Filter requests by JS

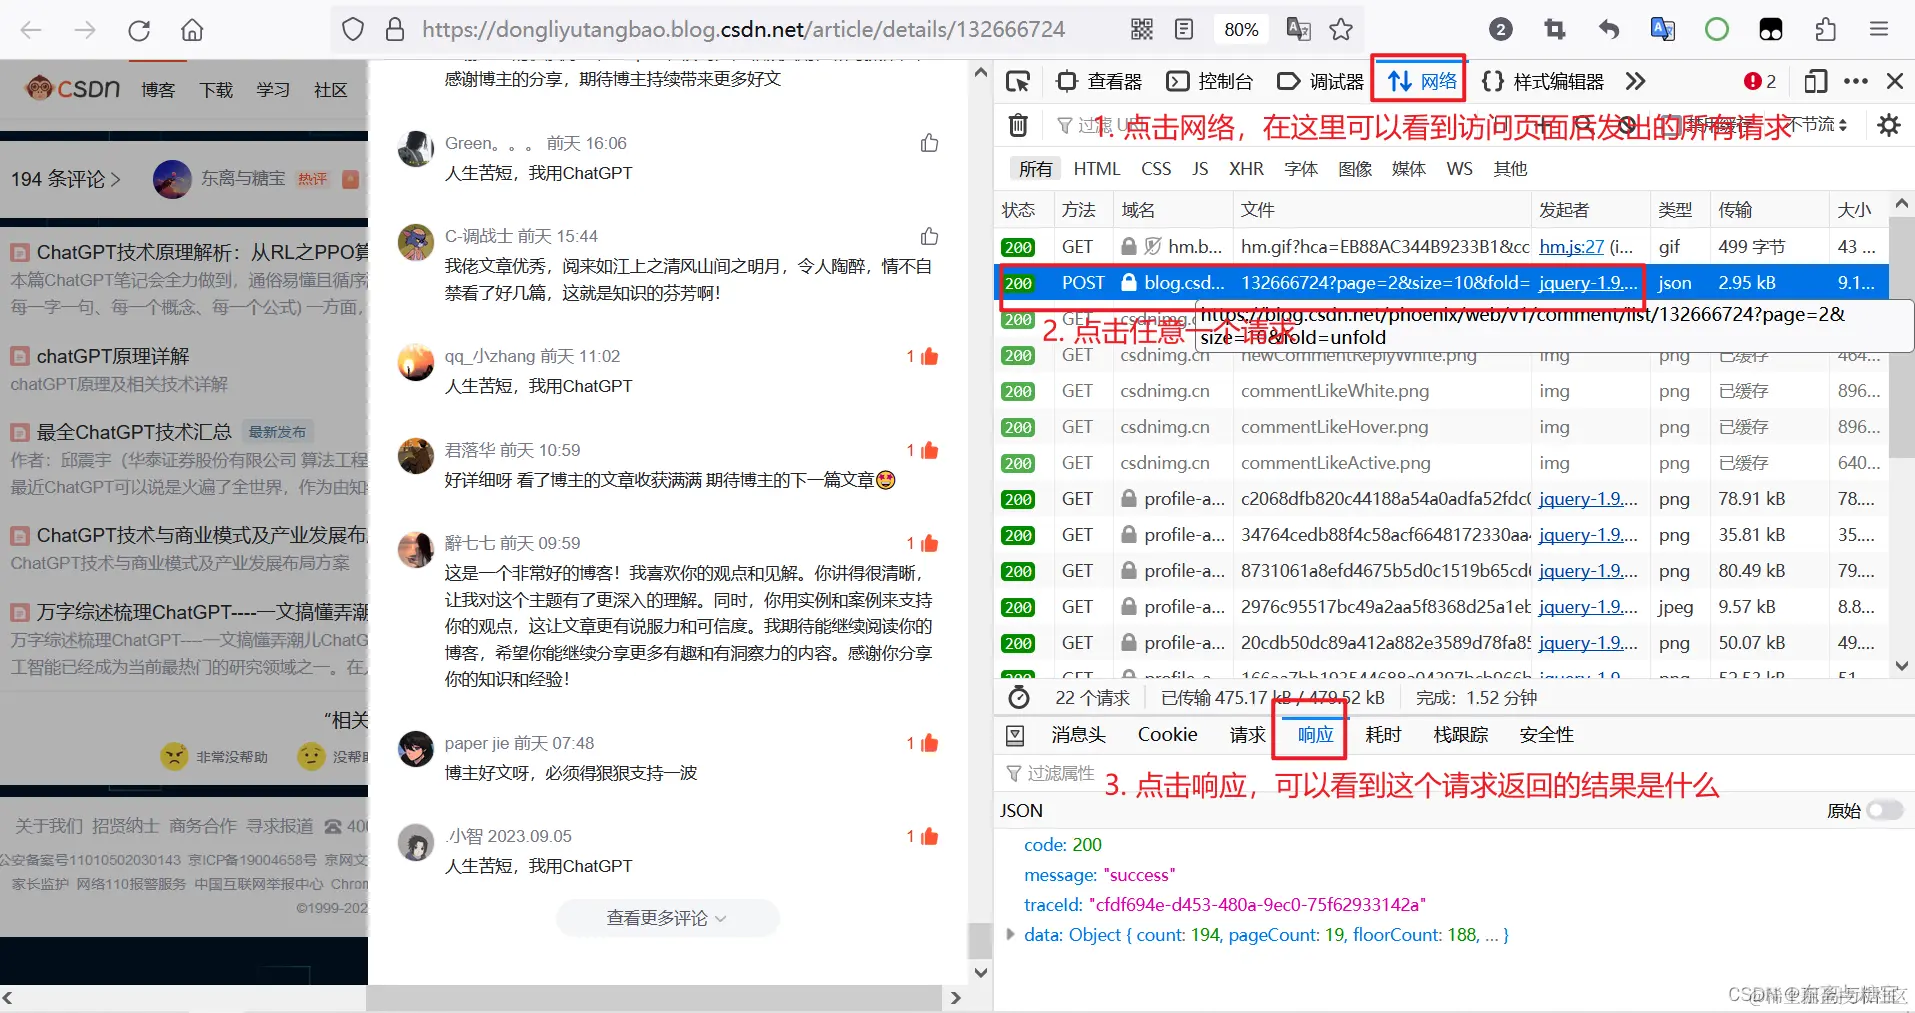[1200, 169]
